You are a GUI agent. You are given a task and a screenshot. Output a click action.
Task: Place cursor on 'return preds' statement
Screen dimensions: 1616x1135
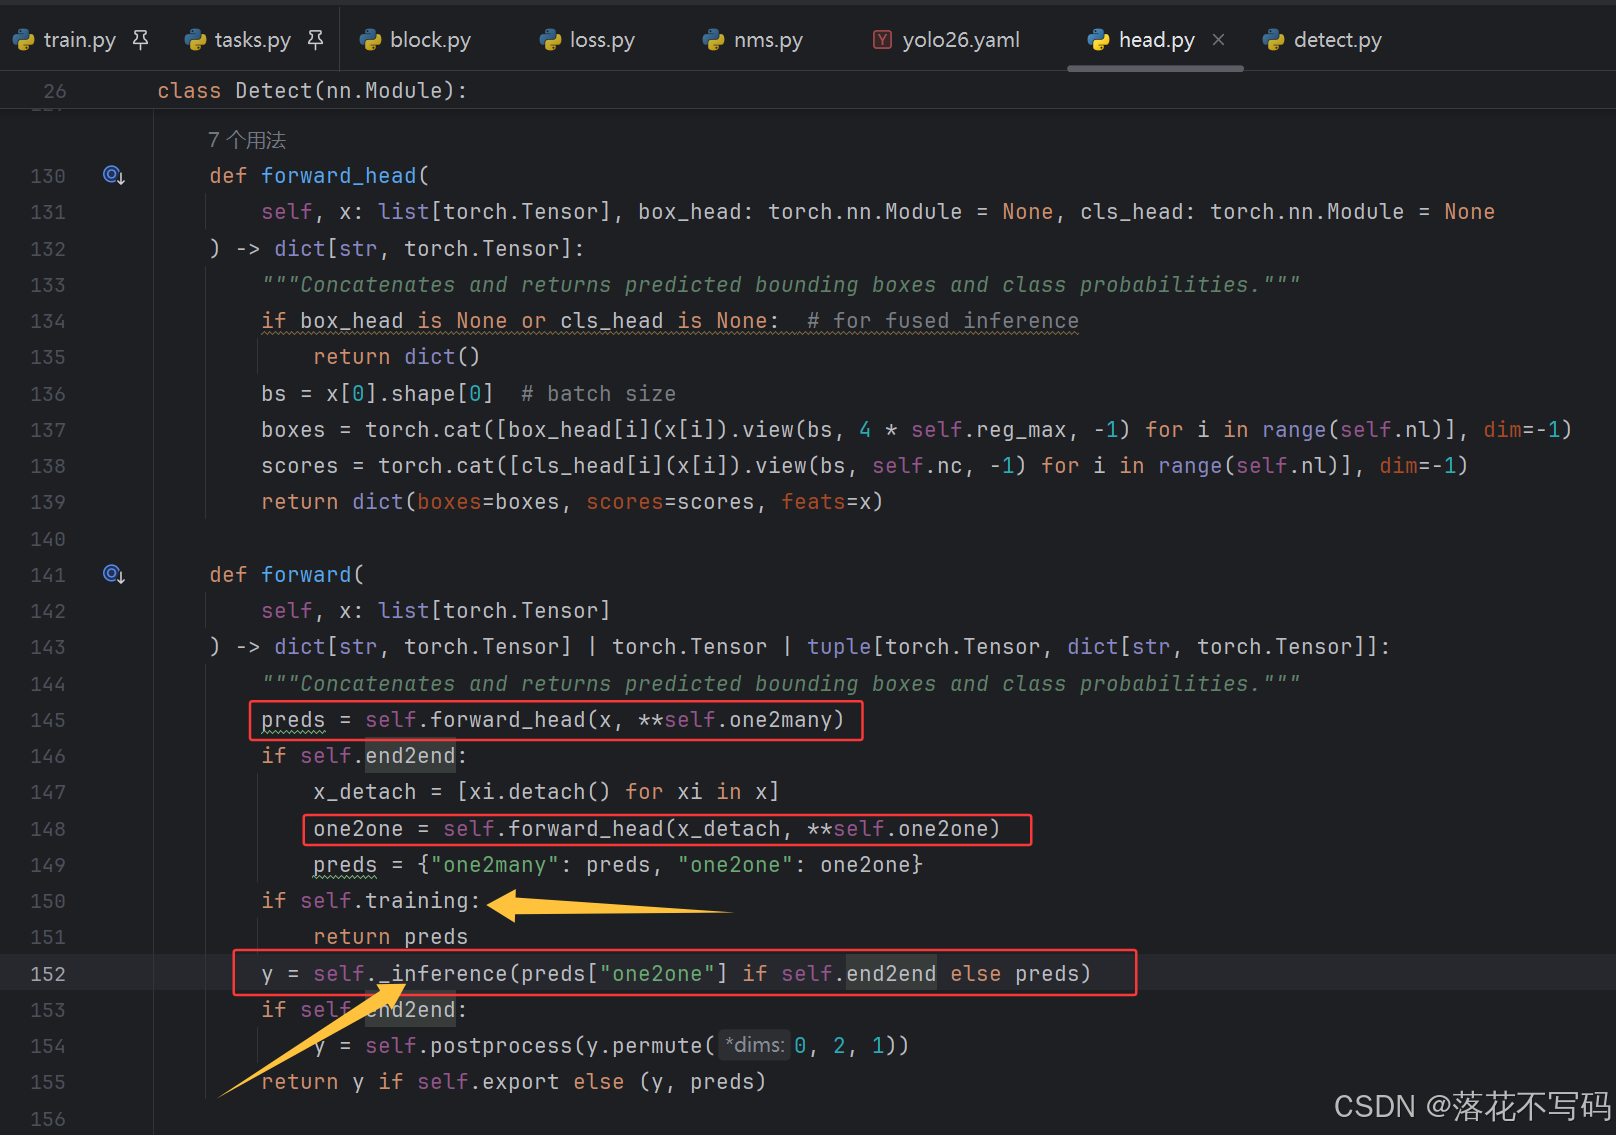pyautogui.click(x=390, y=937)
